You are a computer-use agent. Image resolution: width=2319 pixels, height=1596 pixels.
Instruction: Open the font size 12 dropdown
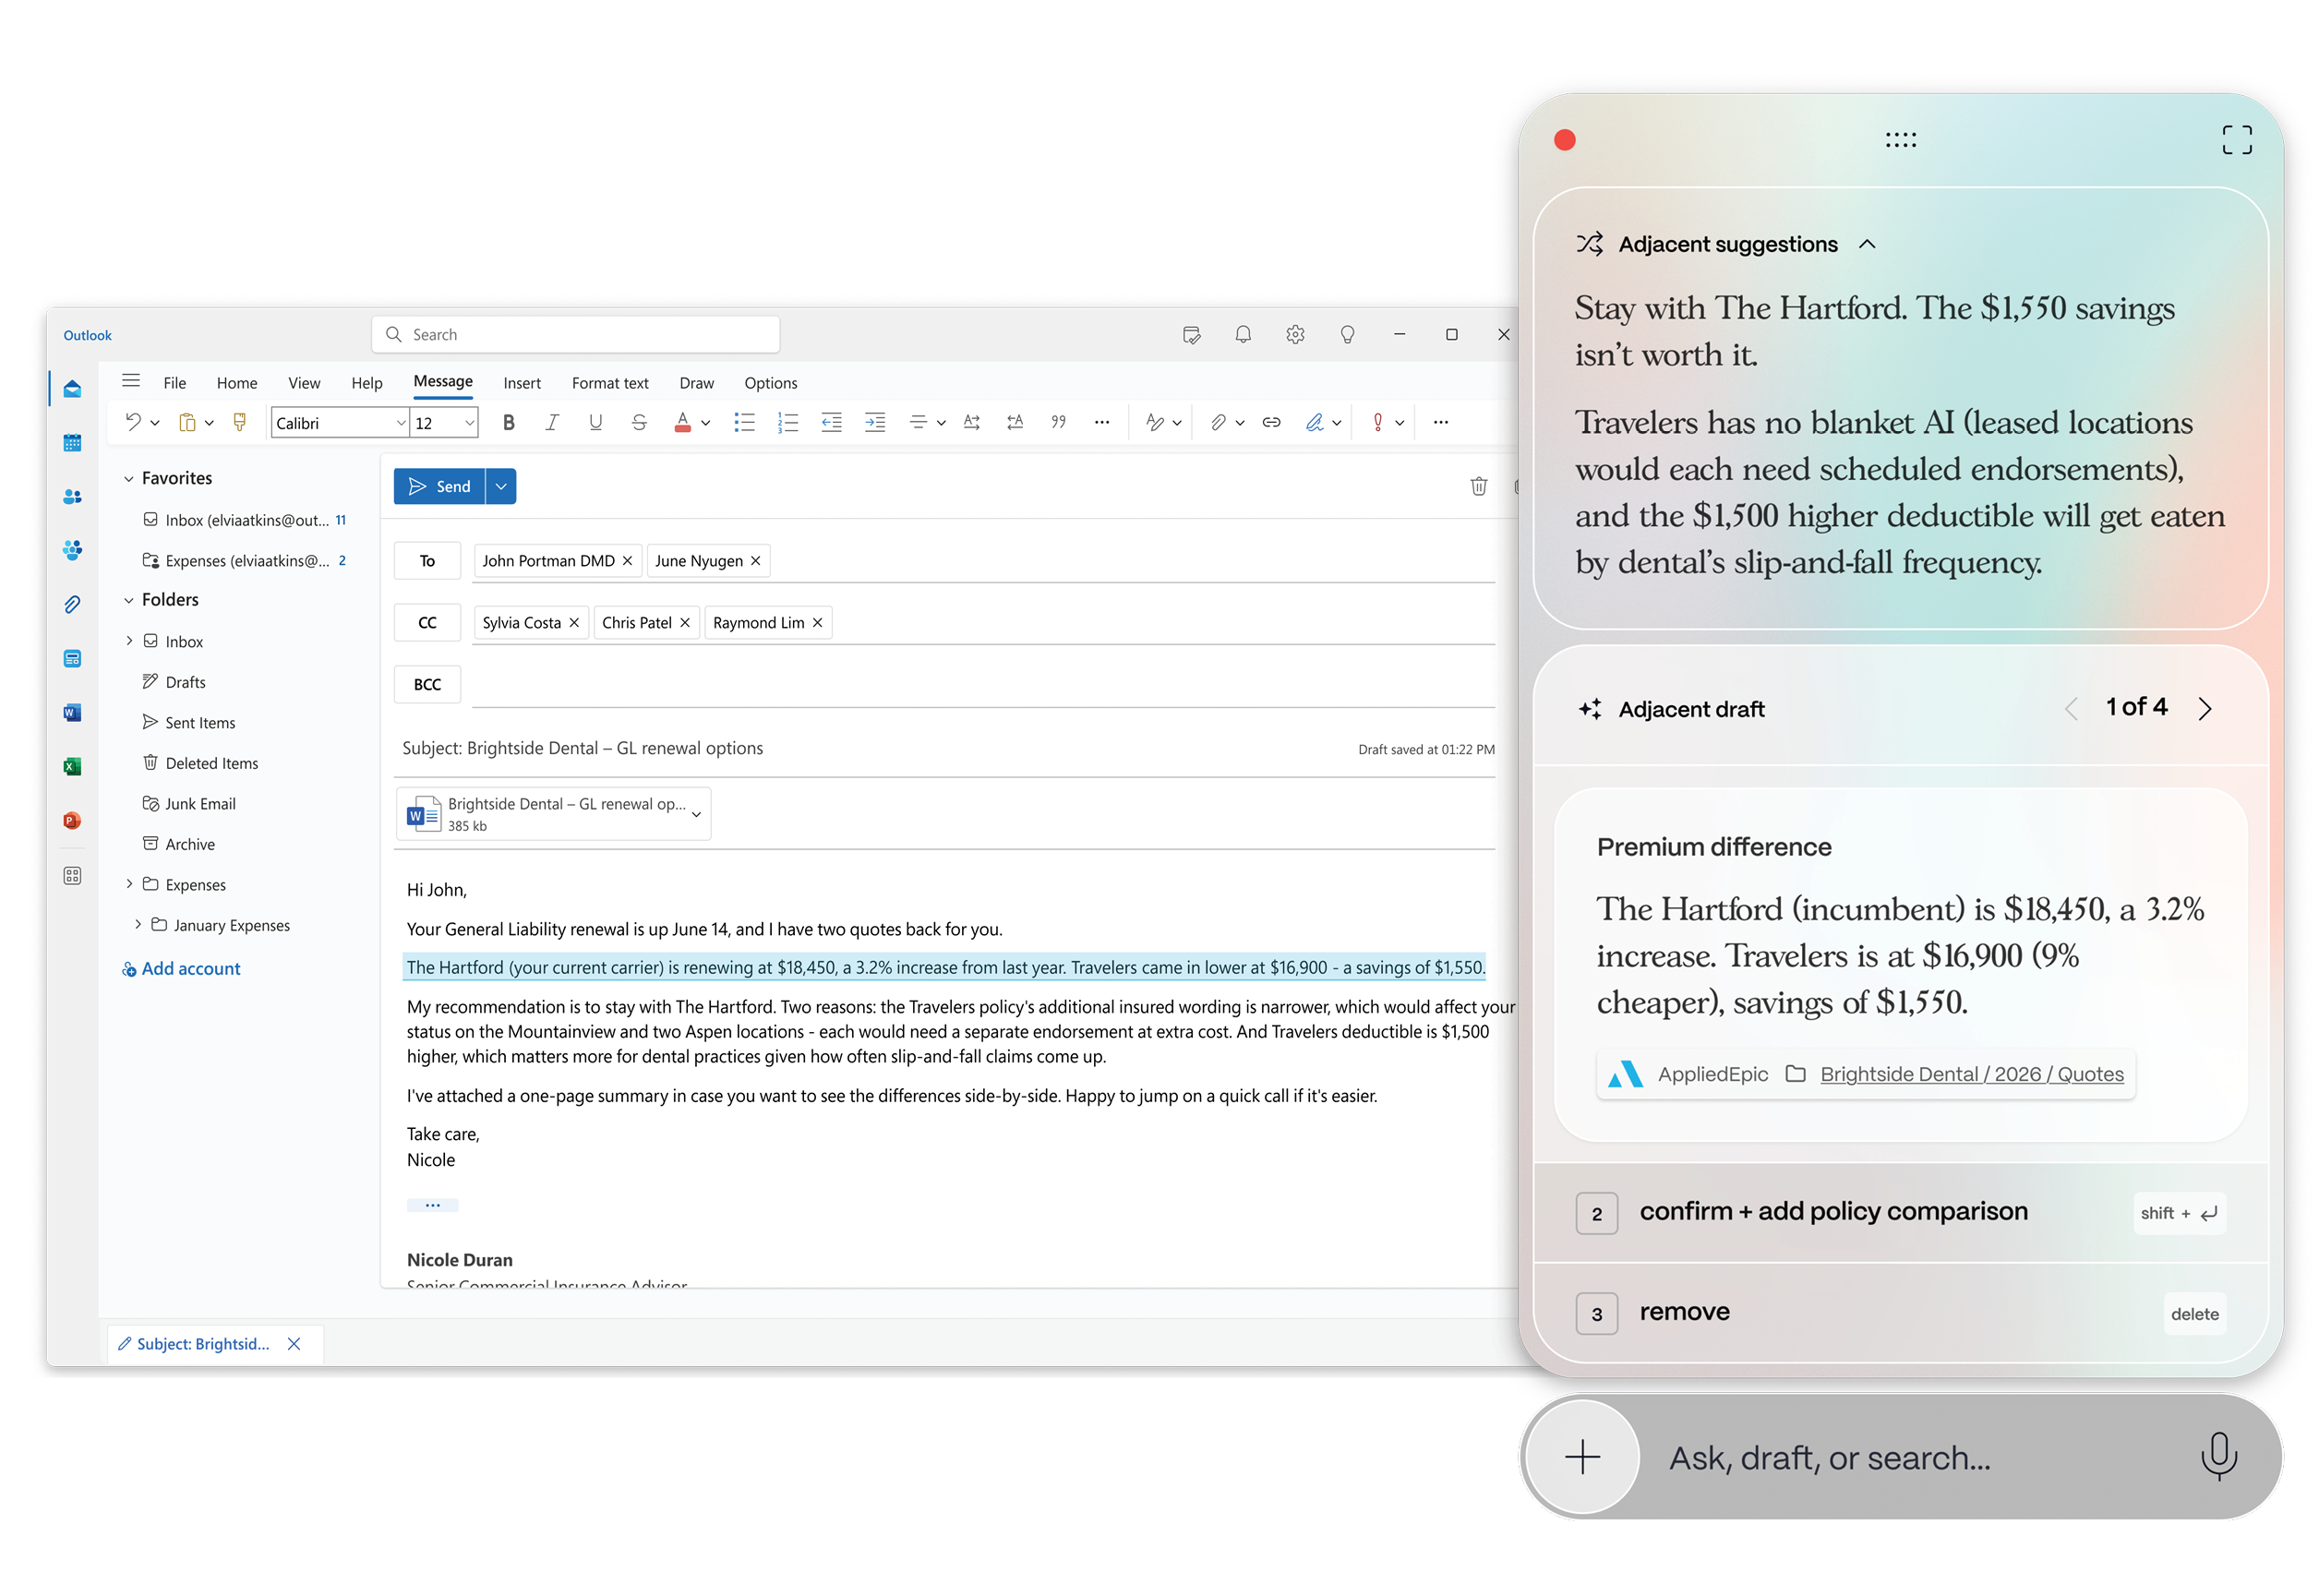pos(469,423)
